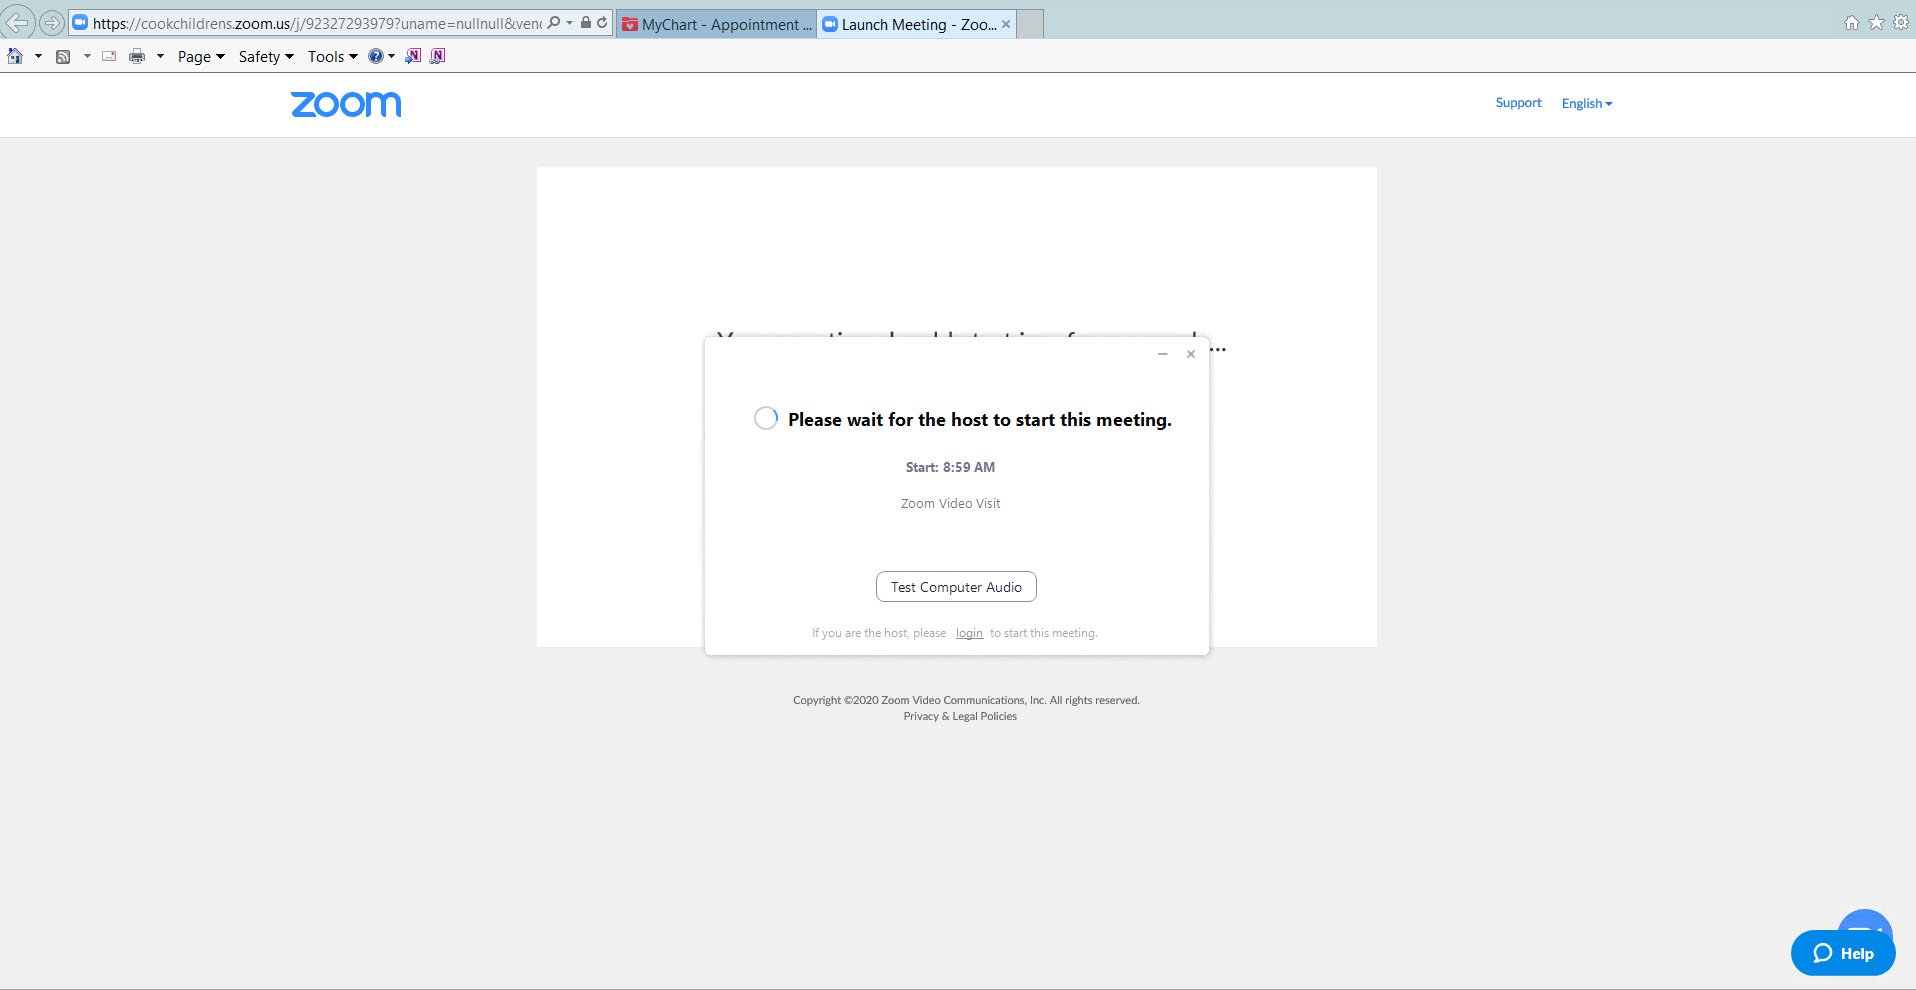1916x990 pixels.
Task: Click the browser forward arrow button
Action: click(51, 22)
